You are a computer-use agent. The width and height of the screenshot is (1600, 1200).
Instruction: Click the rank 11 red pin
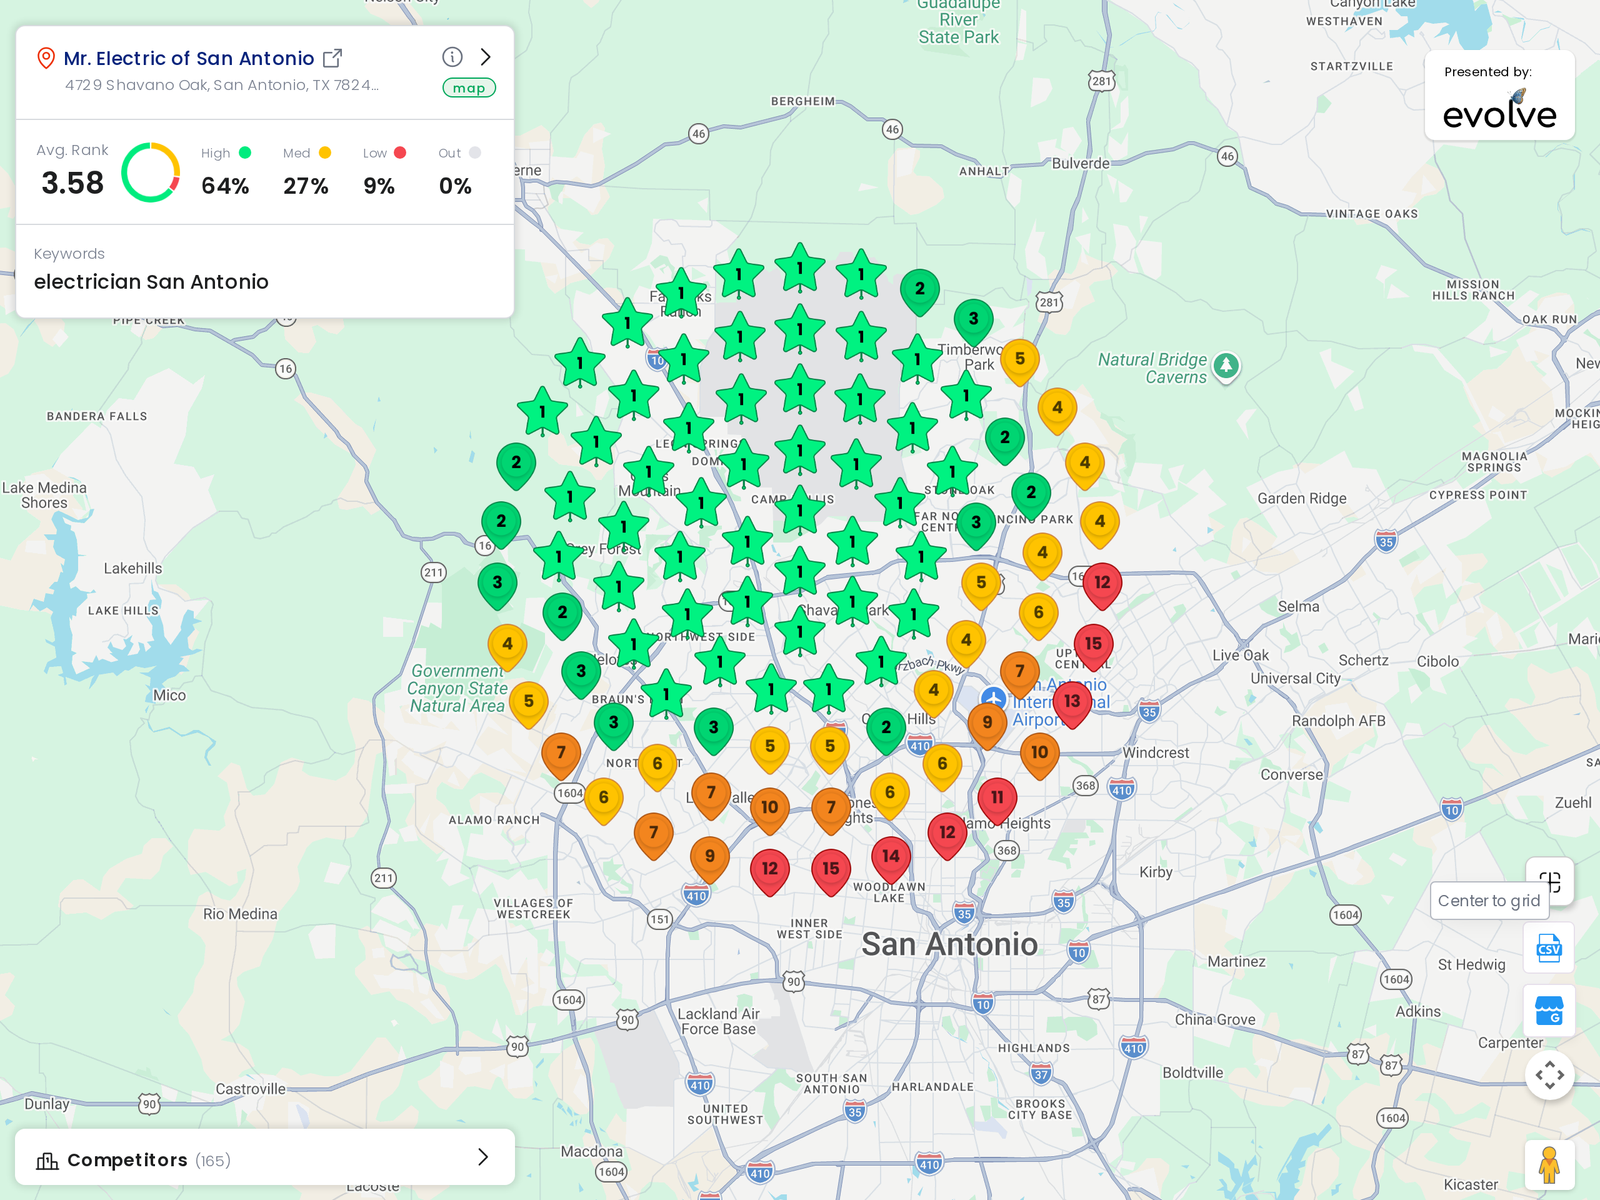point(997,801)
